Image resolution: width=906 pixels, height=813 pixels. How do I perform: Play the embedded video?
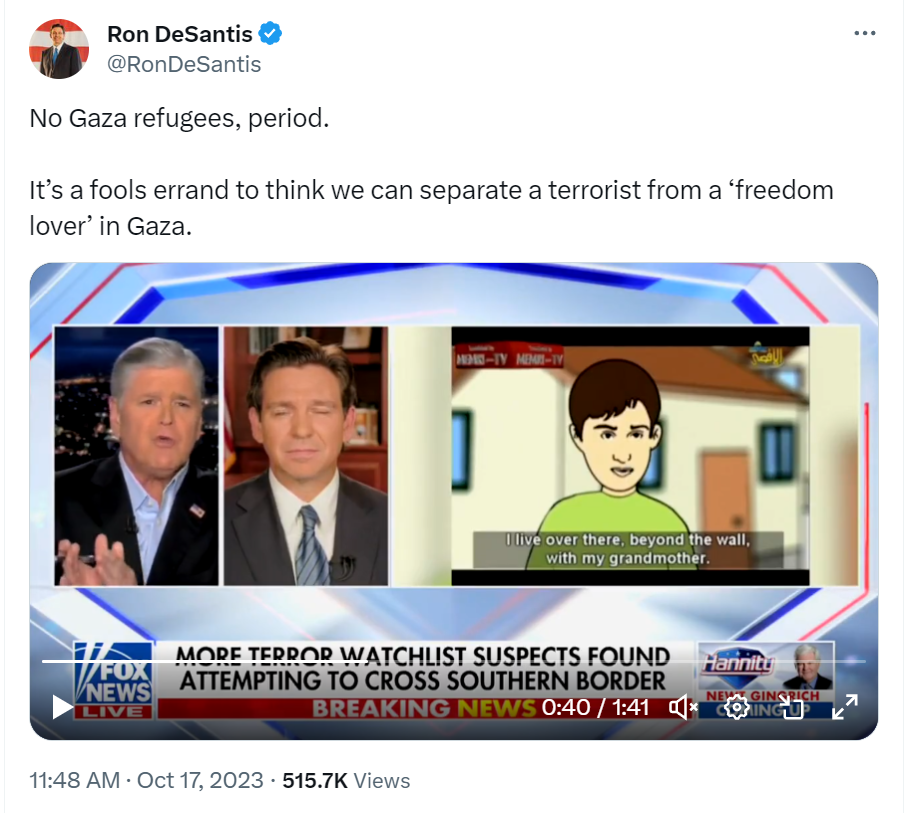(62, 707)
